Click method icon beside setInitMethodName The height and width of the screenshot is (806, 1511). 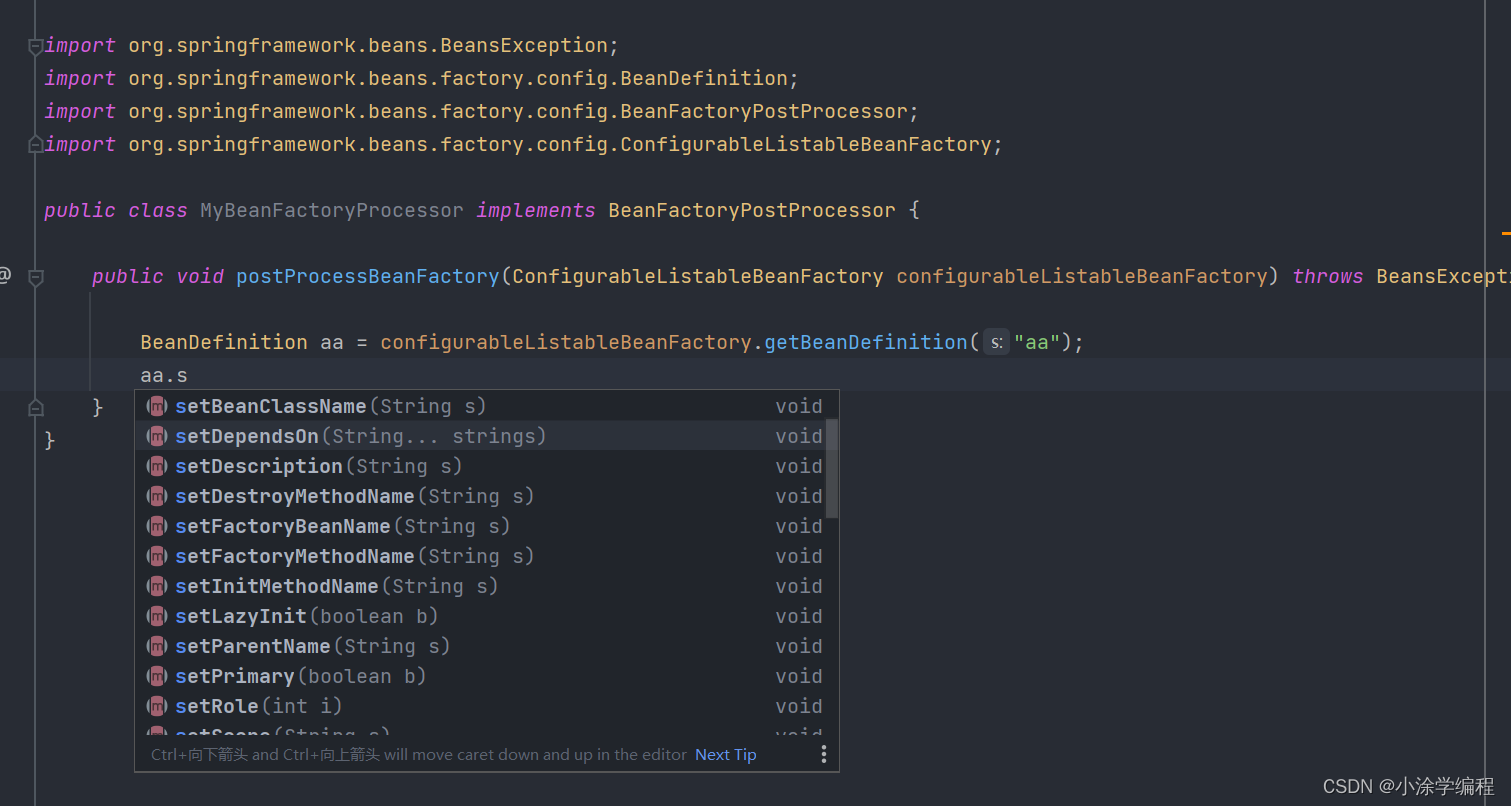click(157, 586)
